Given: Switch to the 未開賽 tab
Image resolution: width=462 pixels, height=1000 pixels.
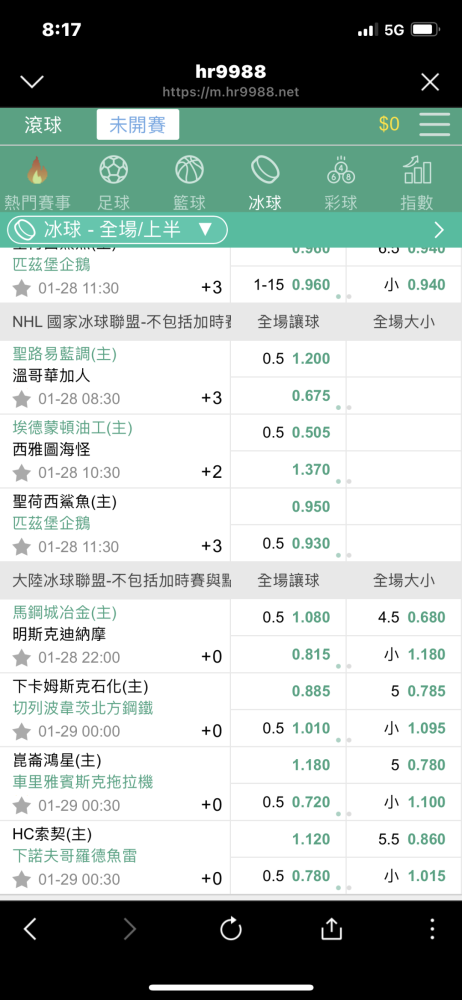Looking at the screenshot, I should pyautogui.click(x=138, y=124).
